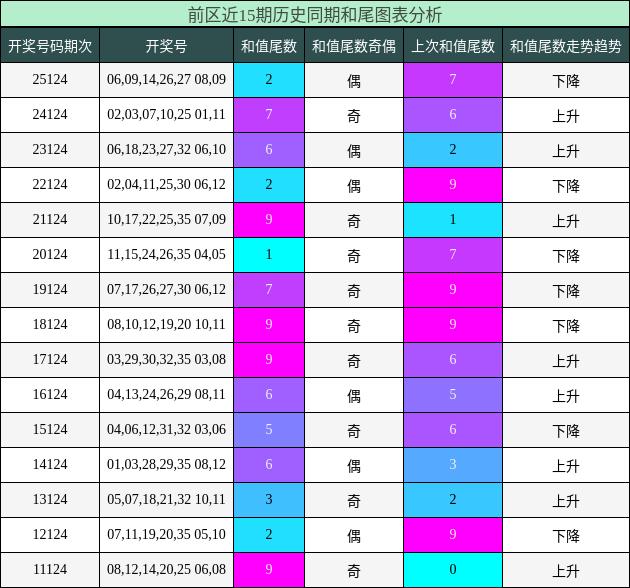Click 下降 trend cell in row 12124
630x588 pixels.
tap(566, 535)
